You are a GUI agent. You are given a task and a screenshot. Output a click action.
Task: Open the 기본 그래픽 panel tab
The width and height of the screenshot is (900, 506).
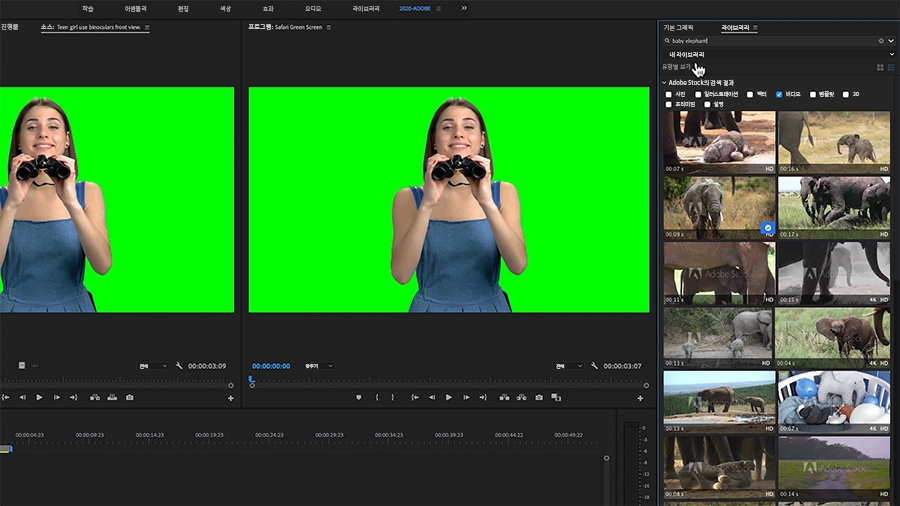click(x=677, y=28)
